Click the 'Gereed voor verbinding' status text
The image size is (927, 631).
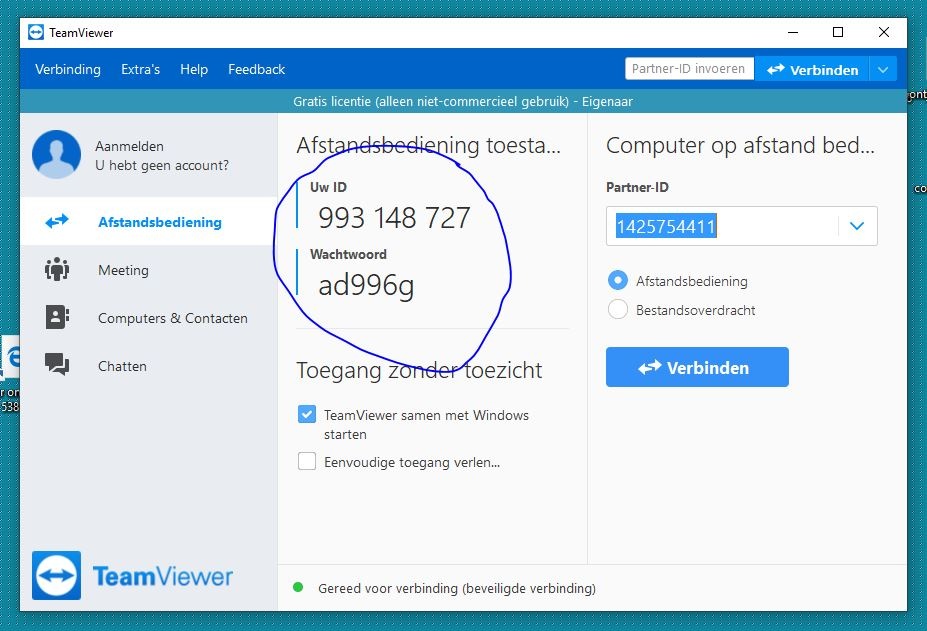point(457,588)
